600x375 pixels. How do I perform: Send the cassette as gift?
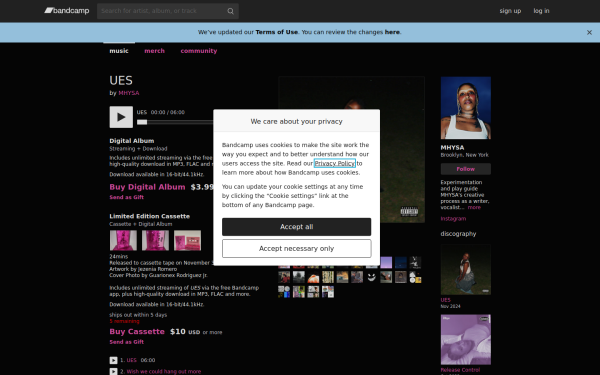click(x=127, y=342)
